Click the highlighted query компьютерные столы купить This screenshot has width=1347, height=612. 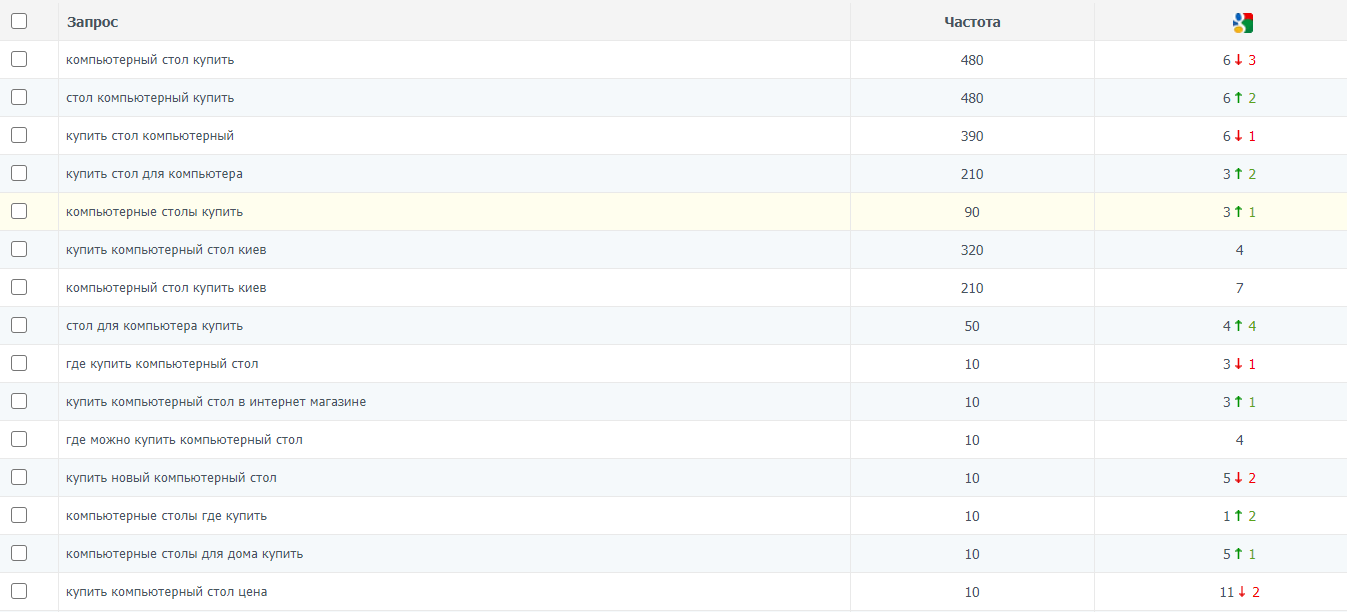[x=154, y=212]
